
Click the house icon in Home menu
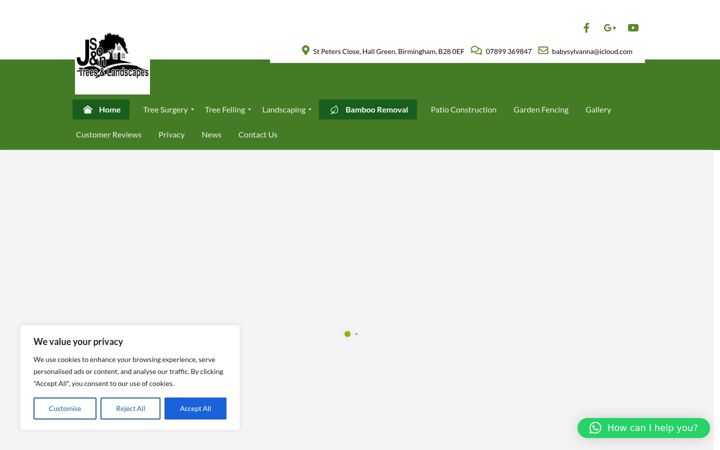tap(88, 110)
